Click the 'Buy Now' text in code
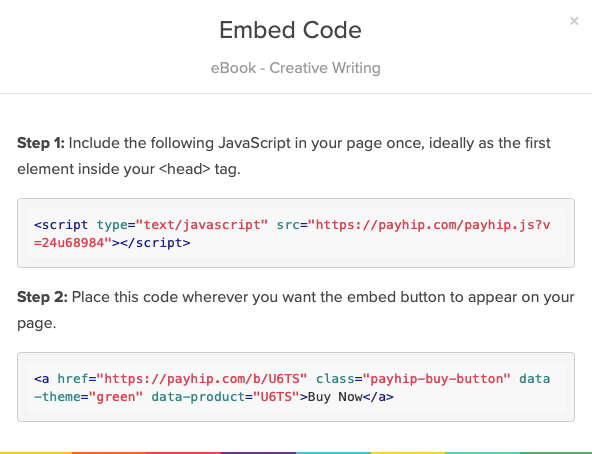592x454 pixels. [x=335, y=397]
